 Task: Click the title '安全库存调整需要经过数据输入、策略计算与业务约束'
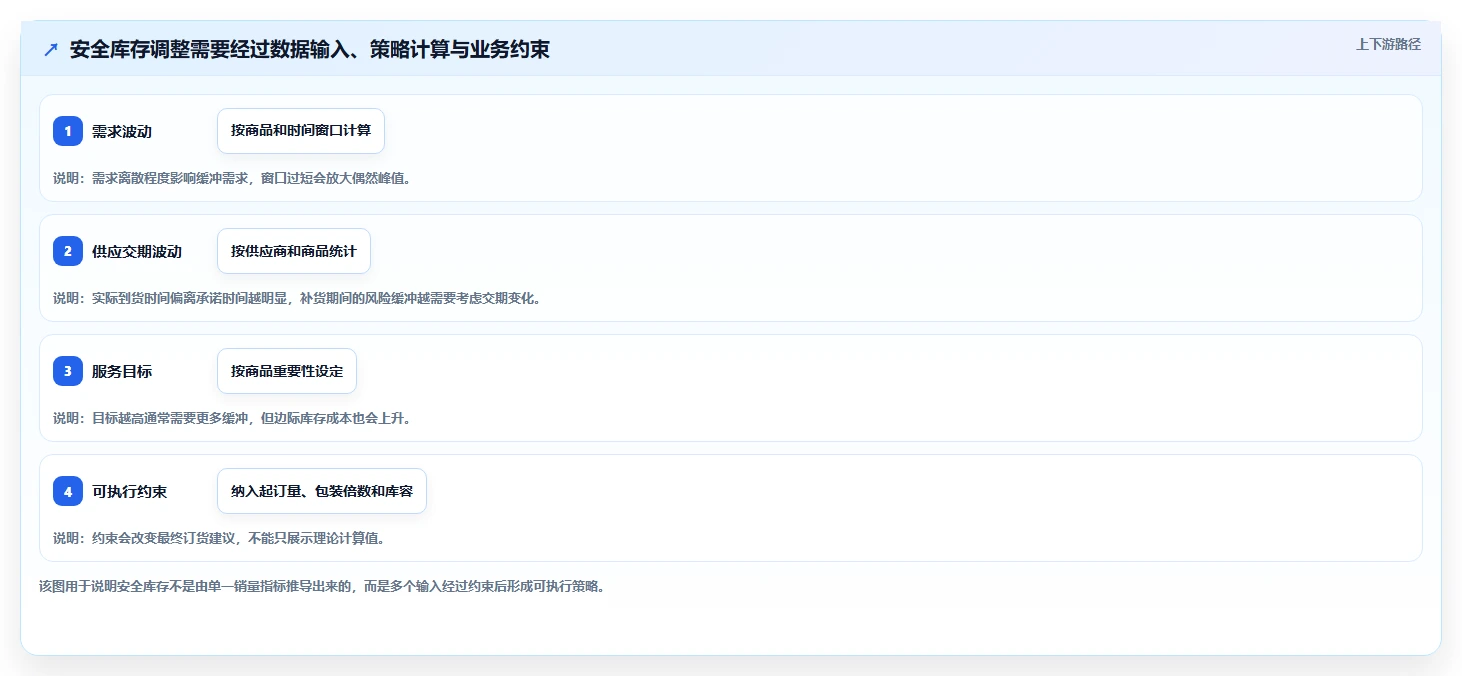click(x=310, y=49)
